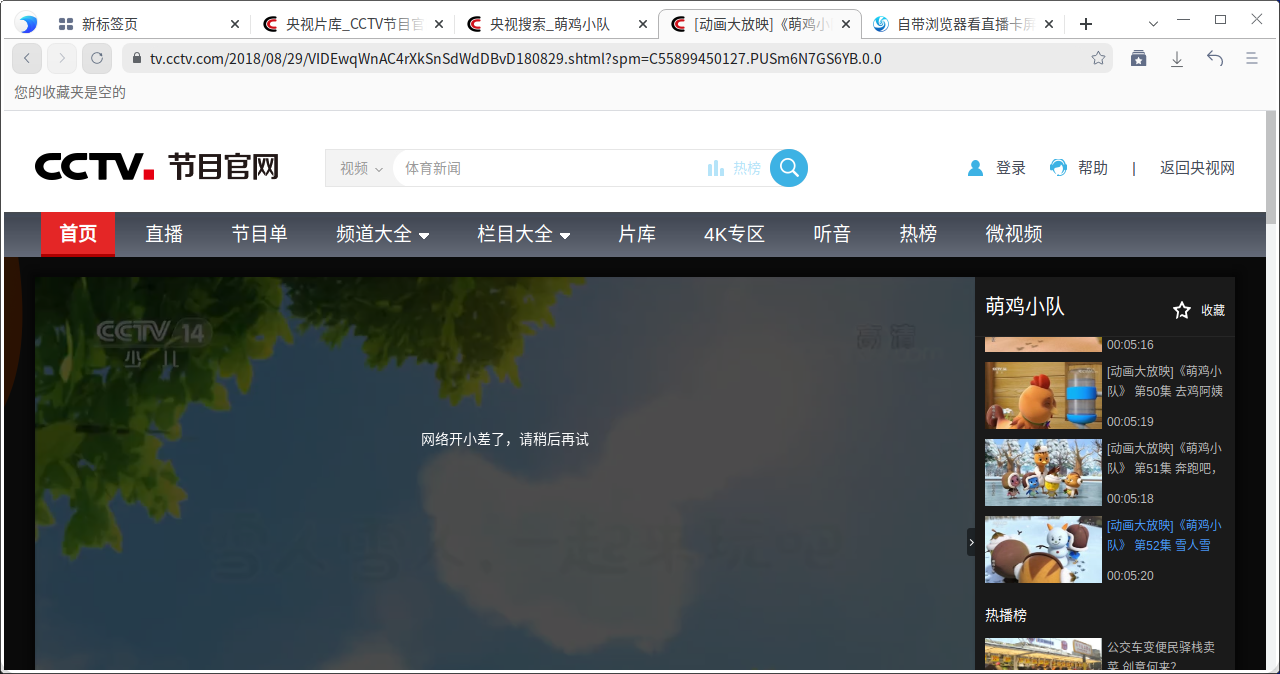Bookmark page with address bar star icon

1098,59
